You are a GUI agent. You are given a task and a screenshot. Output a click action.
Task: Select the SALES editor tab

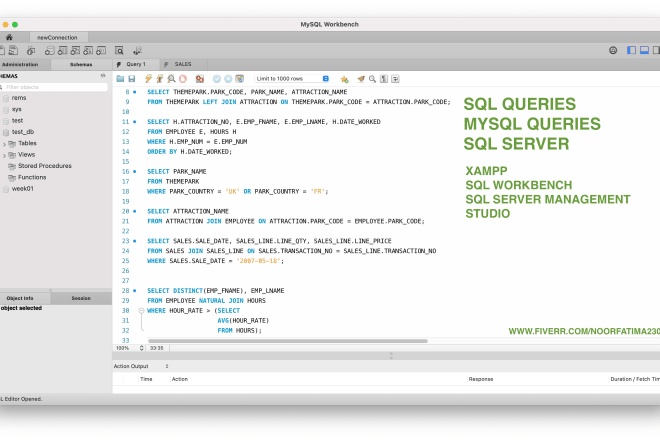pyautogui.click(x=183, y=64)
